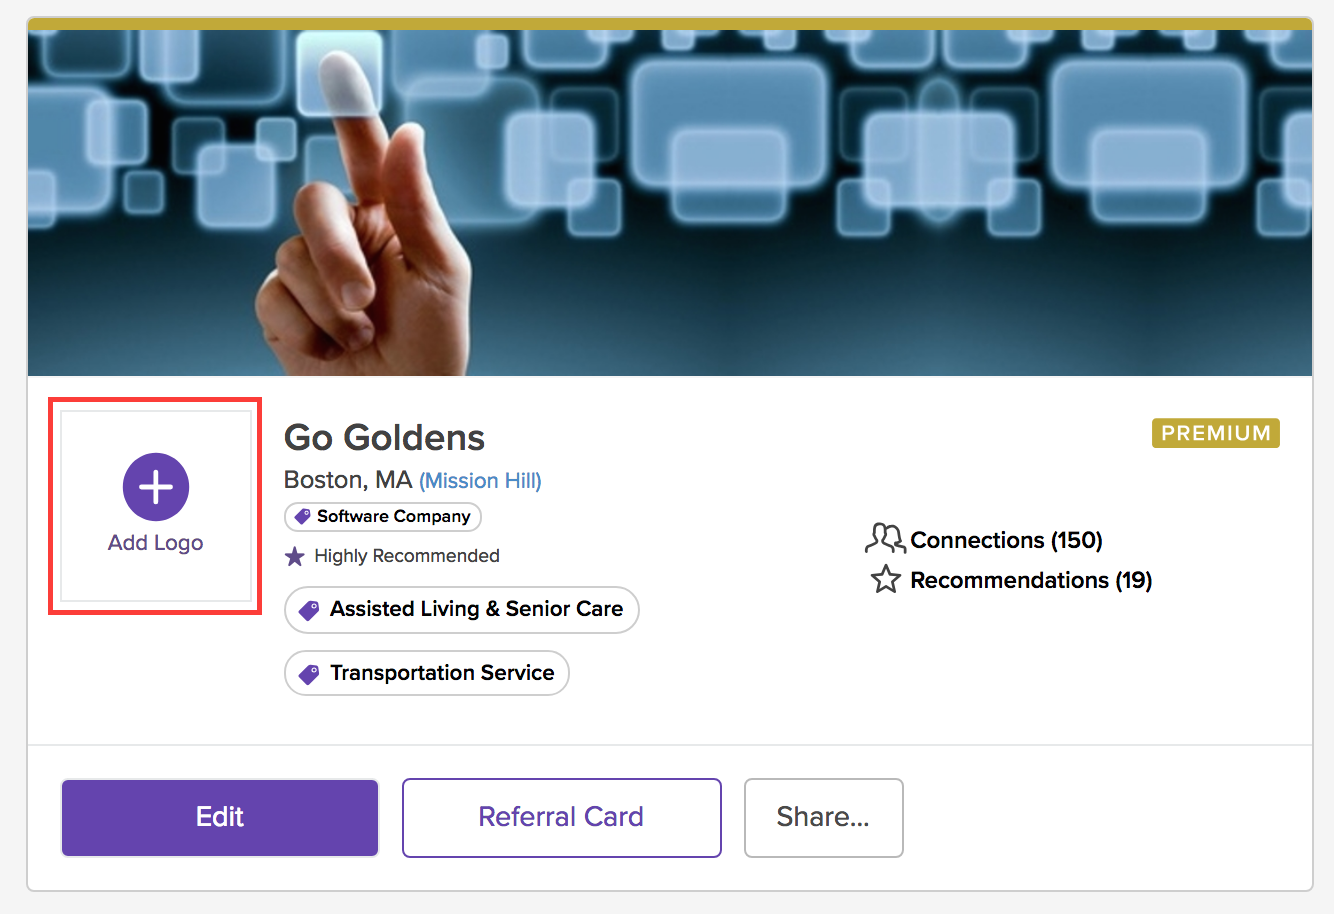Viewport: 1334px width, 914px height.
Task: Click the Go Goldens business name
Action: click(x=385, y=438)
